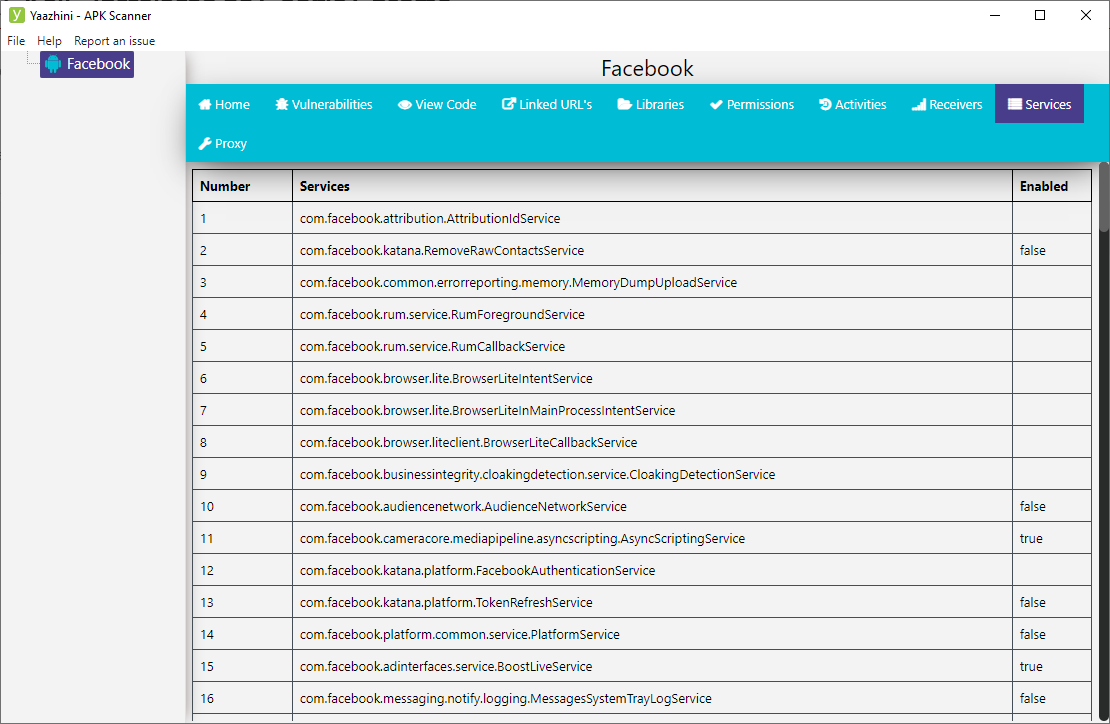Image resolution: width=1110 pixels, height=724 pixels.
Task: Select the Services tab
Action: click(x=1039, y=104)
